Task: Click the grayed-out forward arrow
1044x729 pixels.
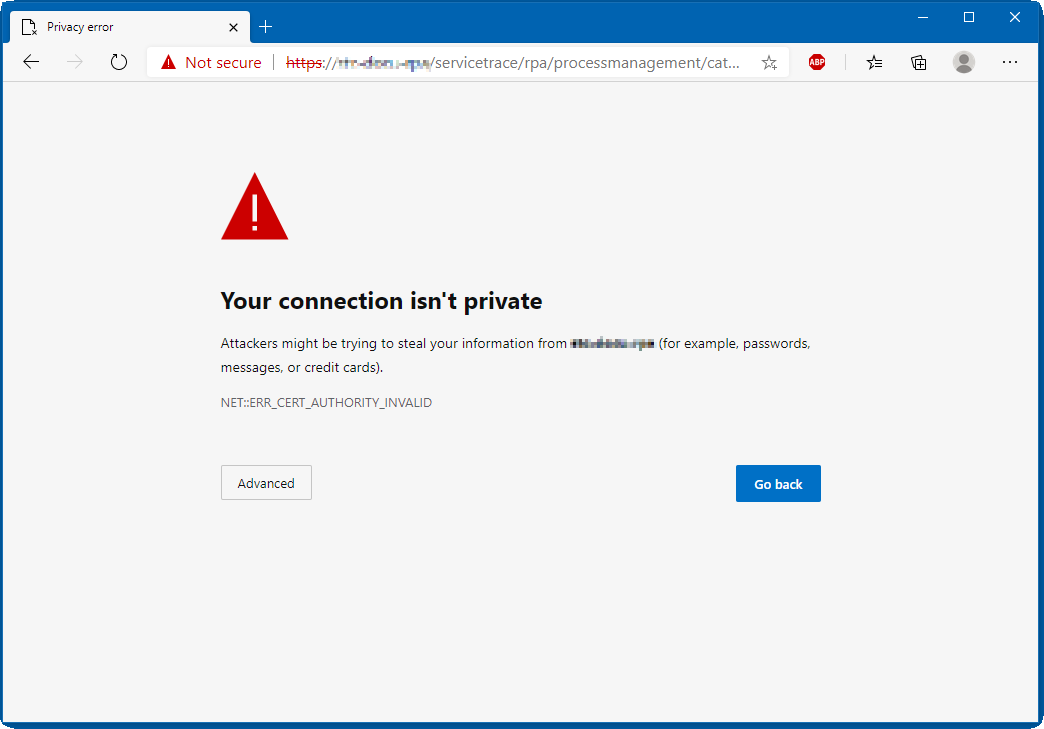Action: pos(74,61)
